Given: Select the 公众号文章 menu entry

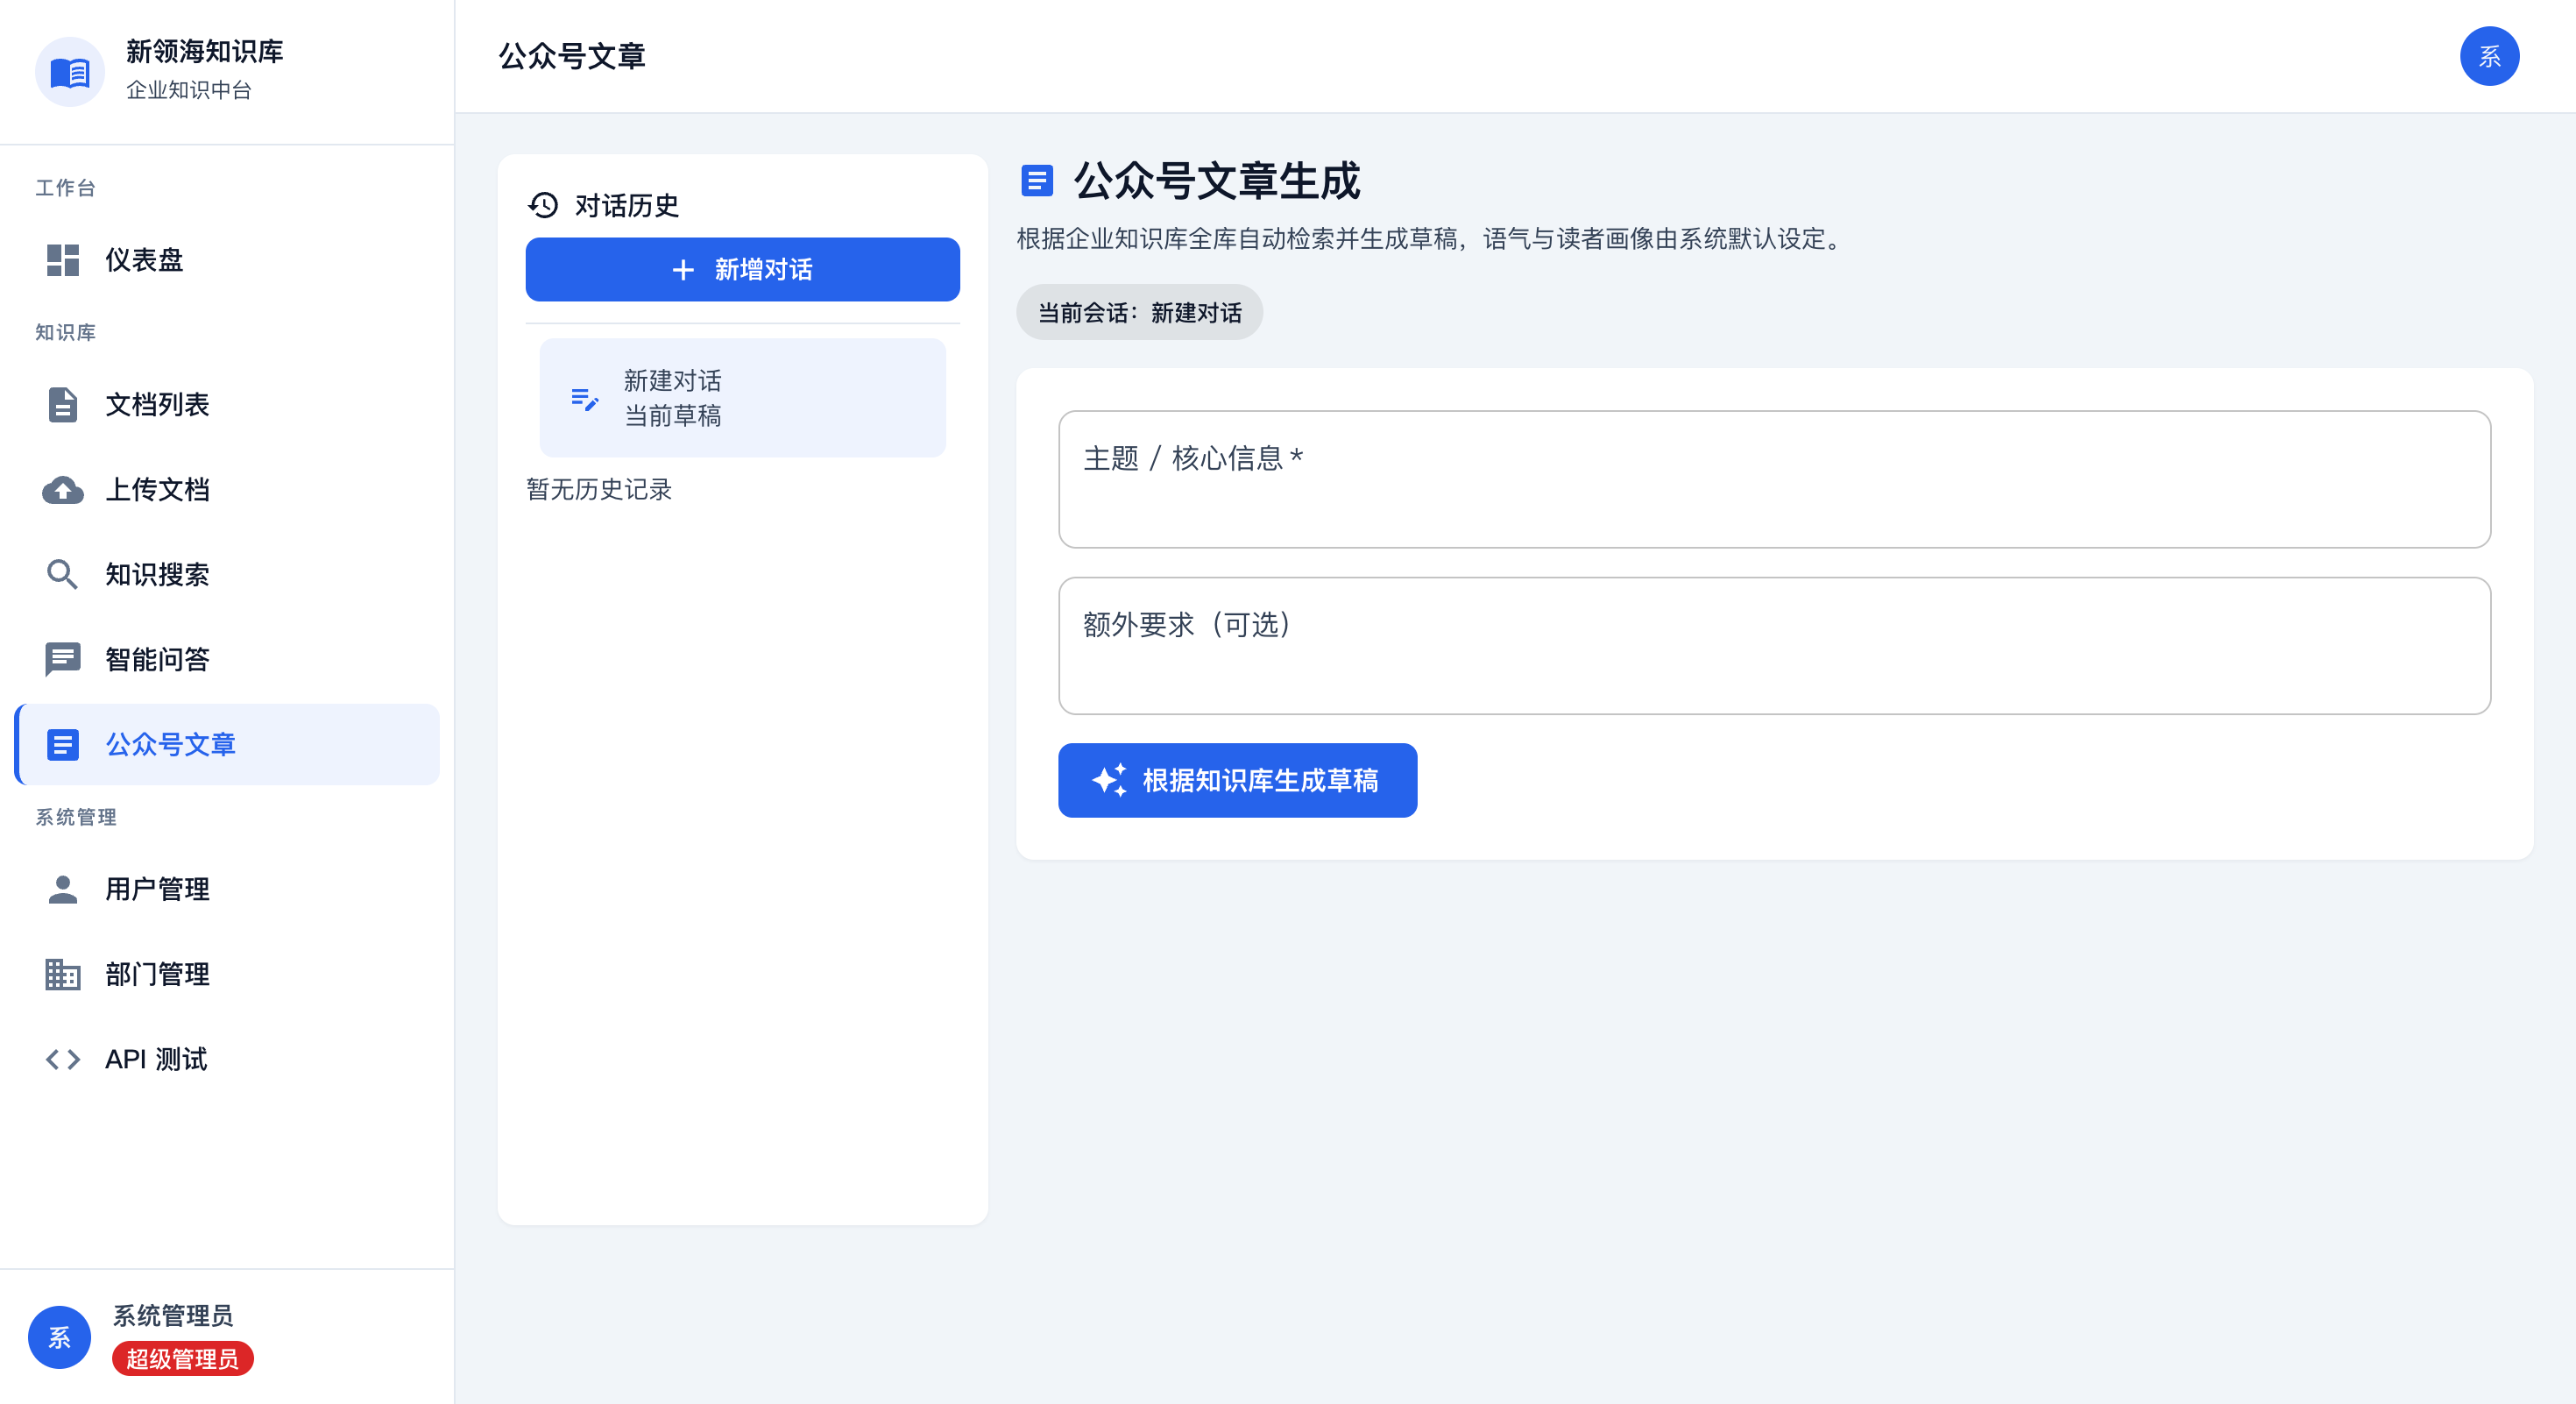Looking at the screenshot, I should click(x=228, y=745).
